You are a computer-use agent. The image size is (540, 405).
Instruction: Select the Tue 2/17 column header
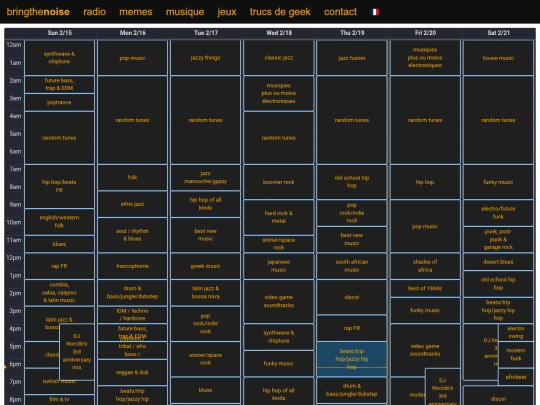(x=206, y=33)
